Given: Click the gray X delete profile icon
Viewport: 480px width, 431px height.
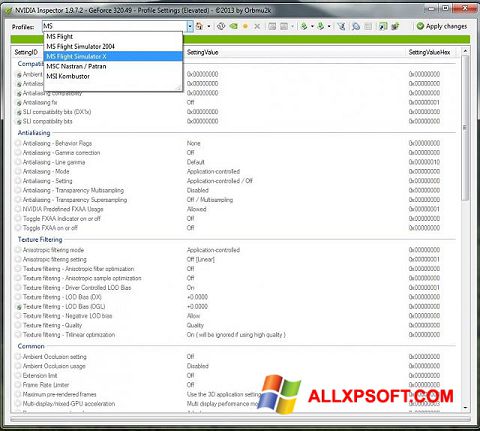Looking at the screenshot, I should [257, 26].
